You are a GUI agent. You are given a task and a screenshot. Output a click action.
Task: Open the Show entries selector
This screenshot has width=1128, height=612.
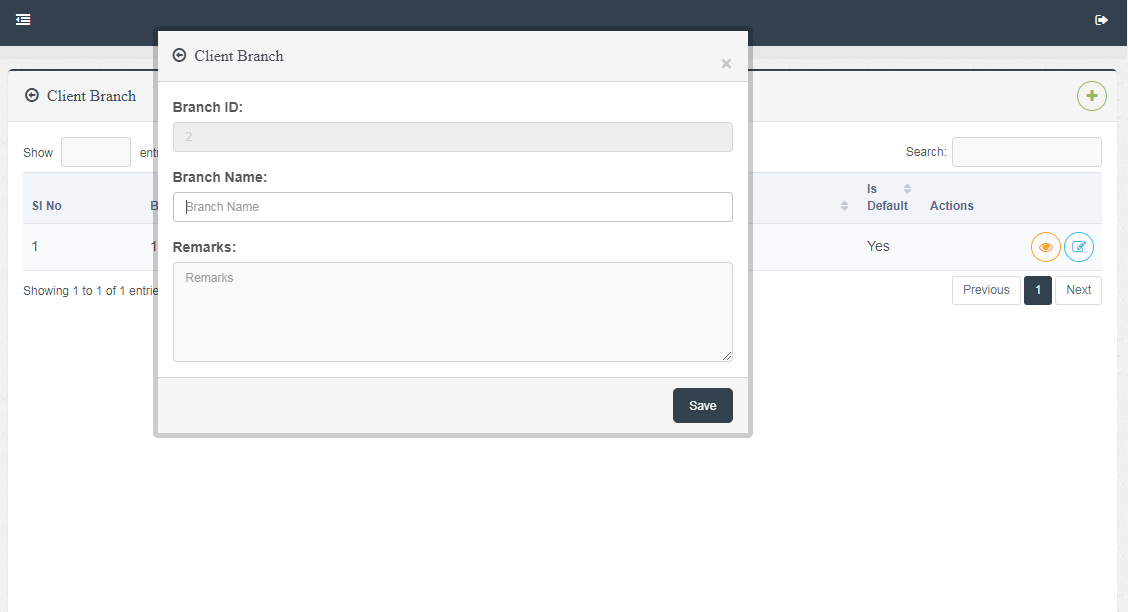point(96,152)
